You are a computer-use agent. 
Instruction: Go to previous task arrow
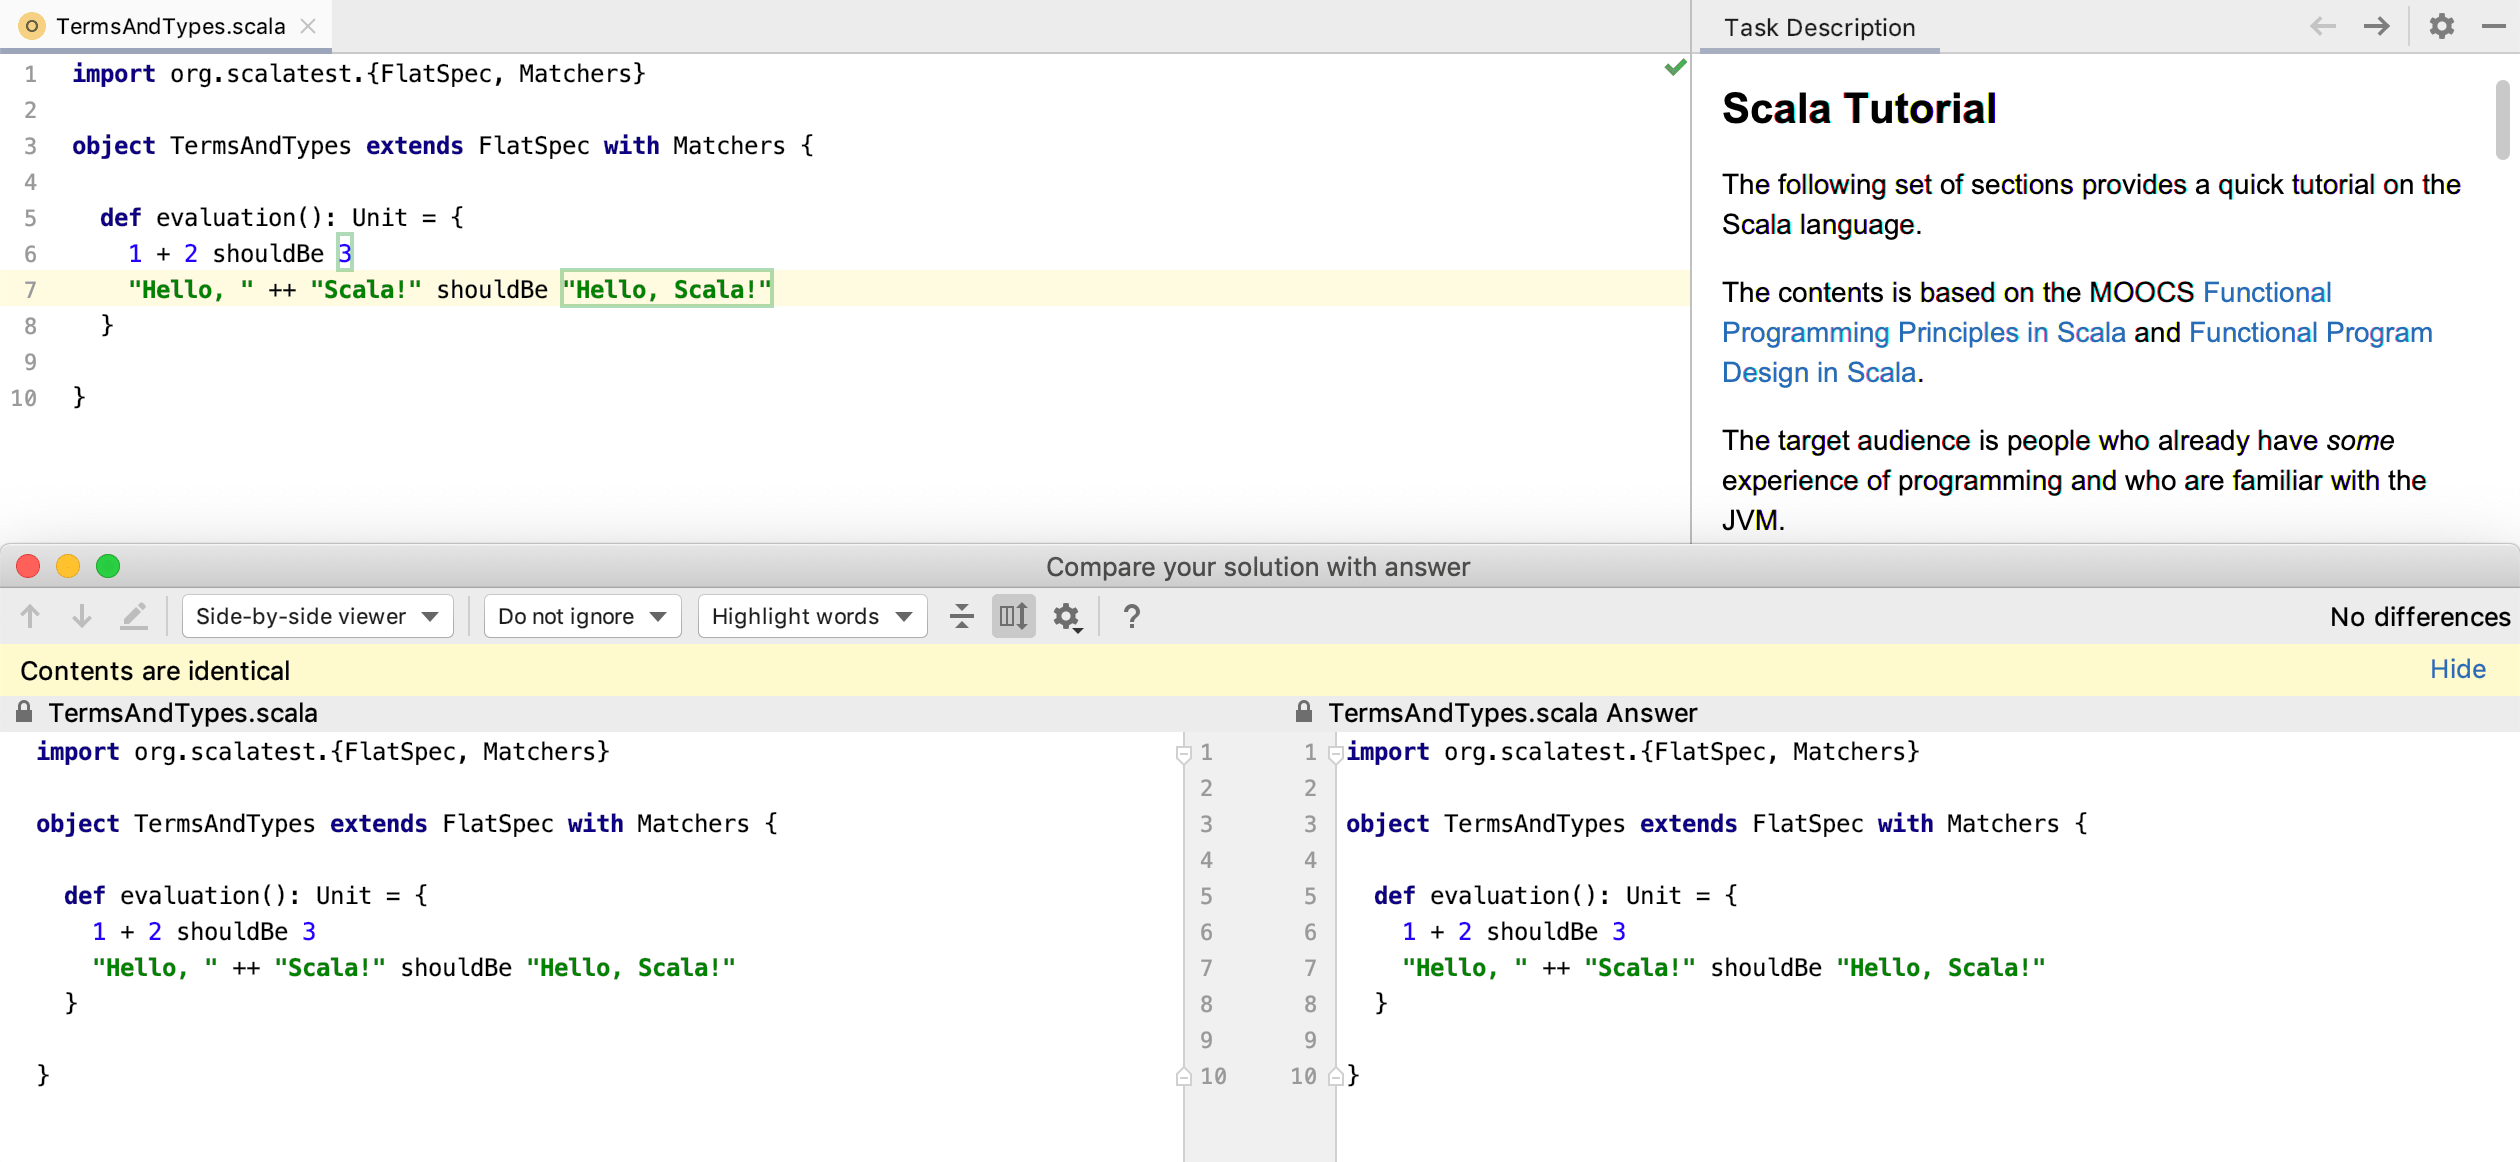point(2322,26)
